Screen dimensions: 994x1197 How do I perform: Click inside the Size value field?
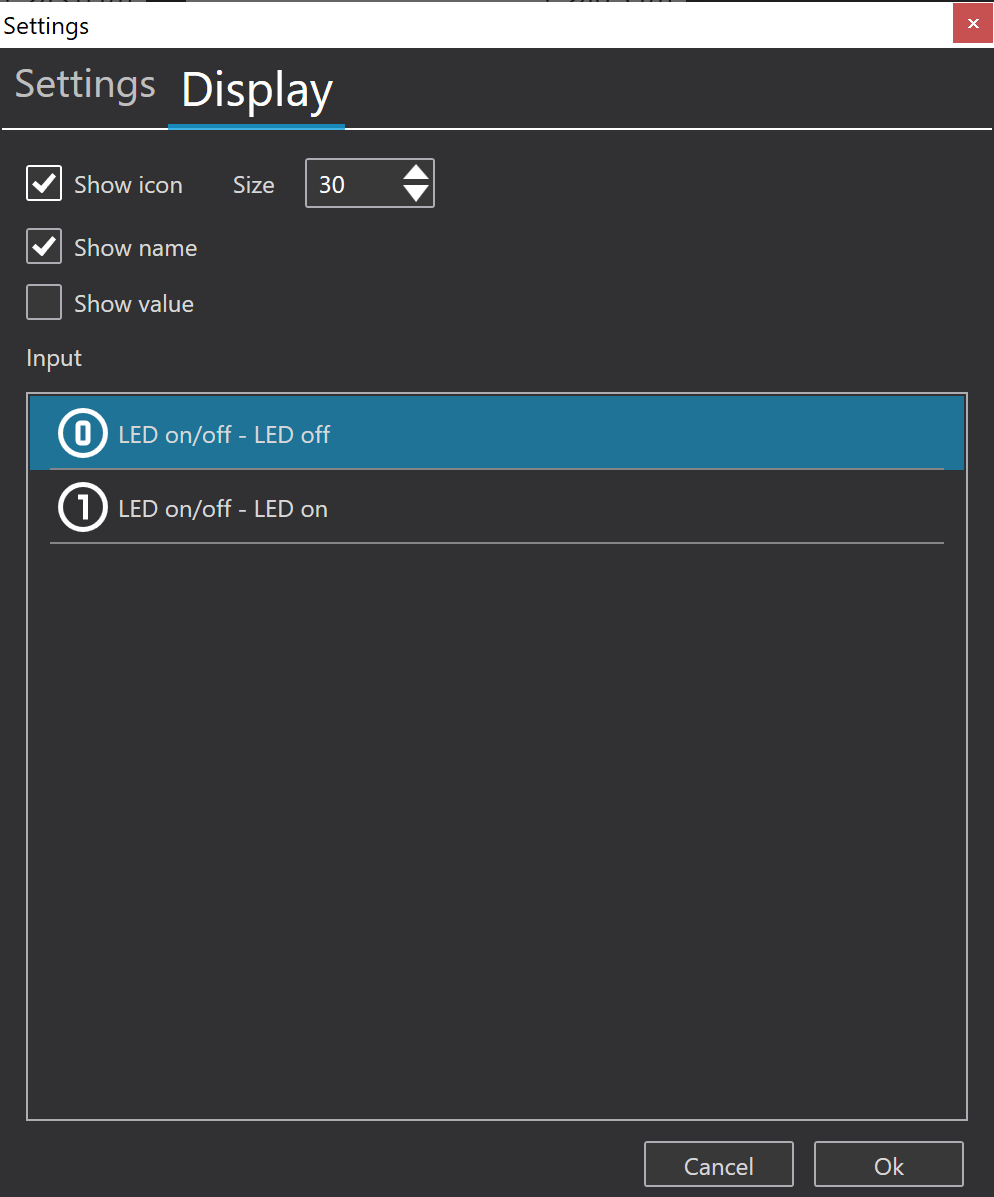pyautogui.click(x=352, y=184)
